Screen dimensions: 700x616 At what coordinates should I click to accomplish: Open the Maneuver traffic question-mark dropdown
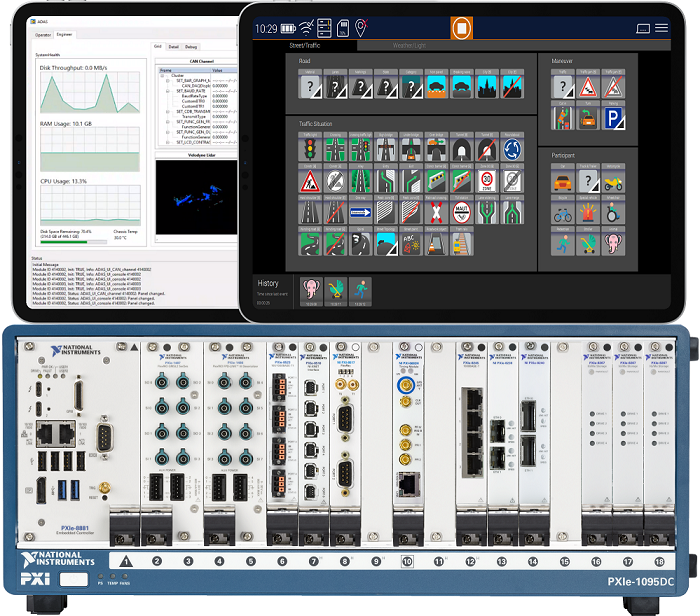point(562,86)
